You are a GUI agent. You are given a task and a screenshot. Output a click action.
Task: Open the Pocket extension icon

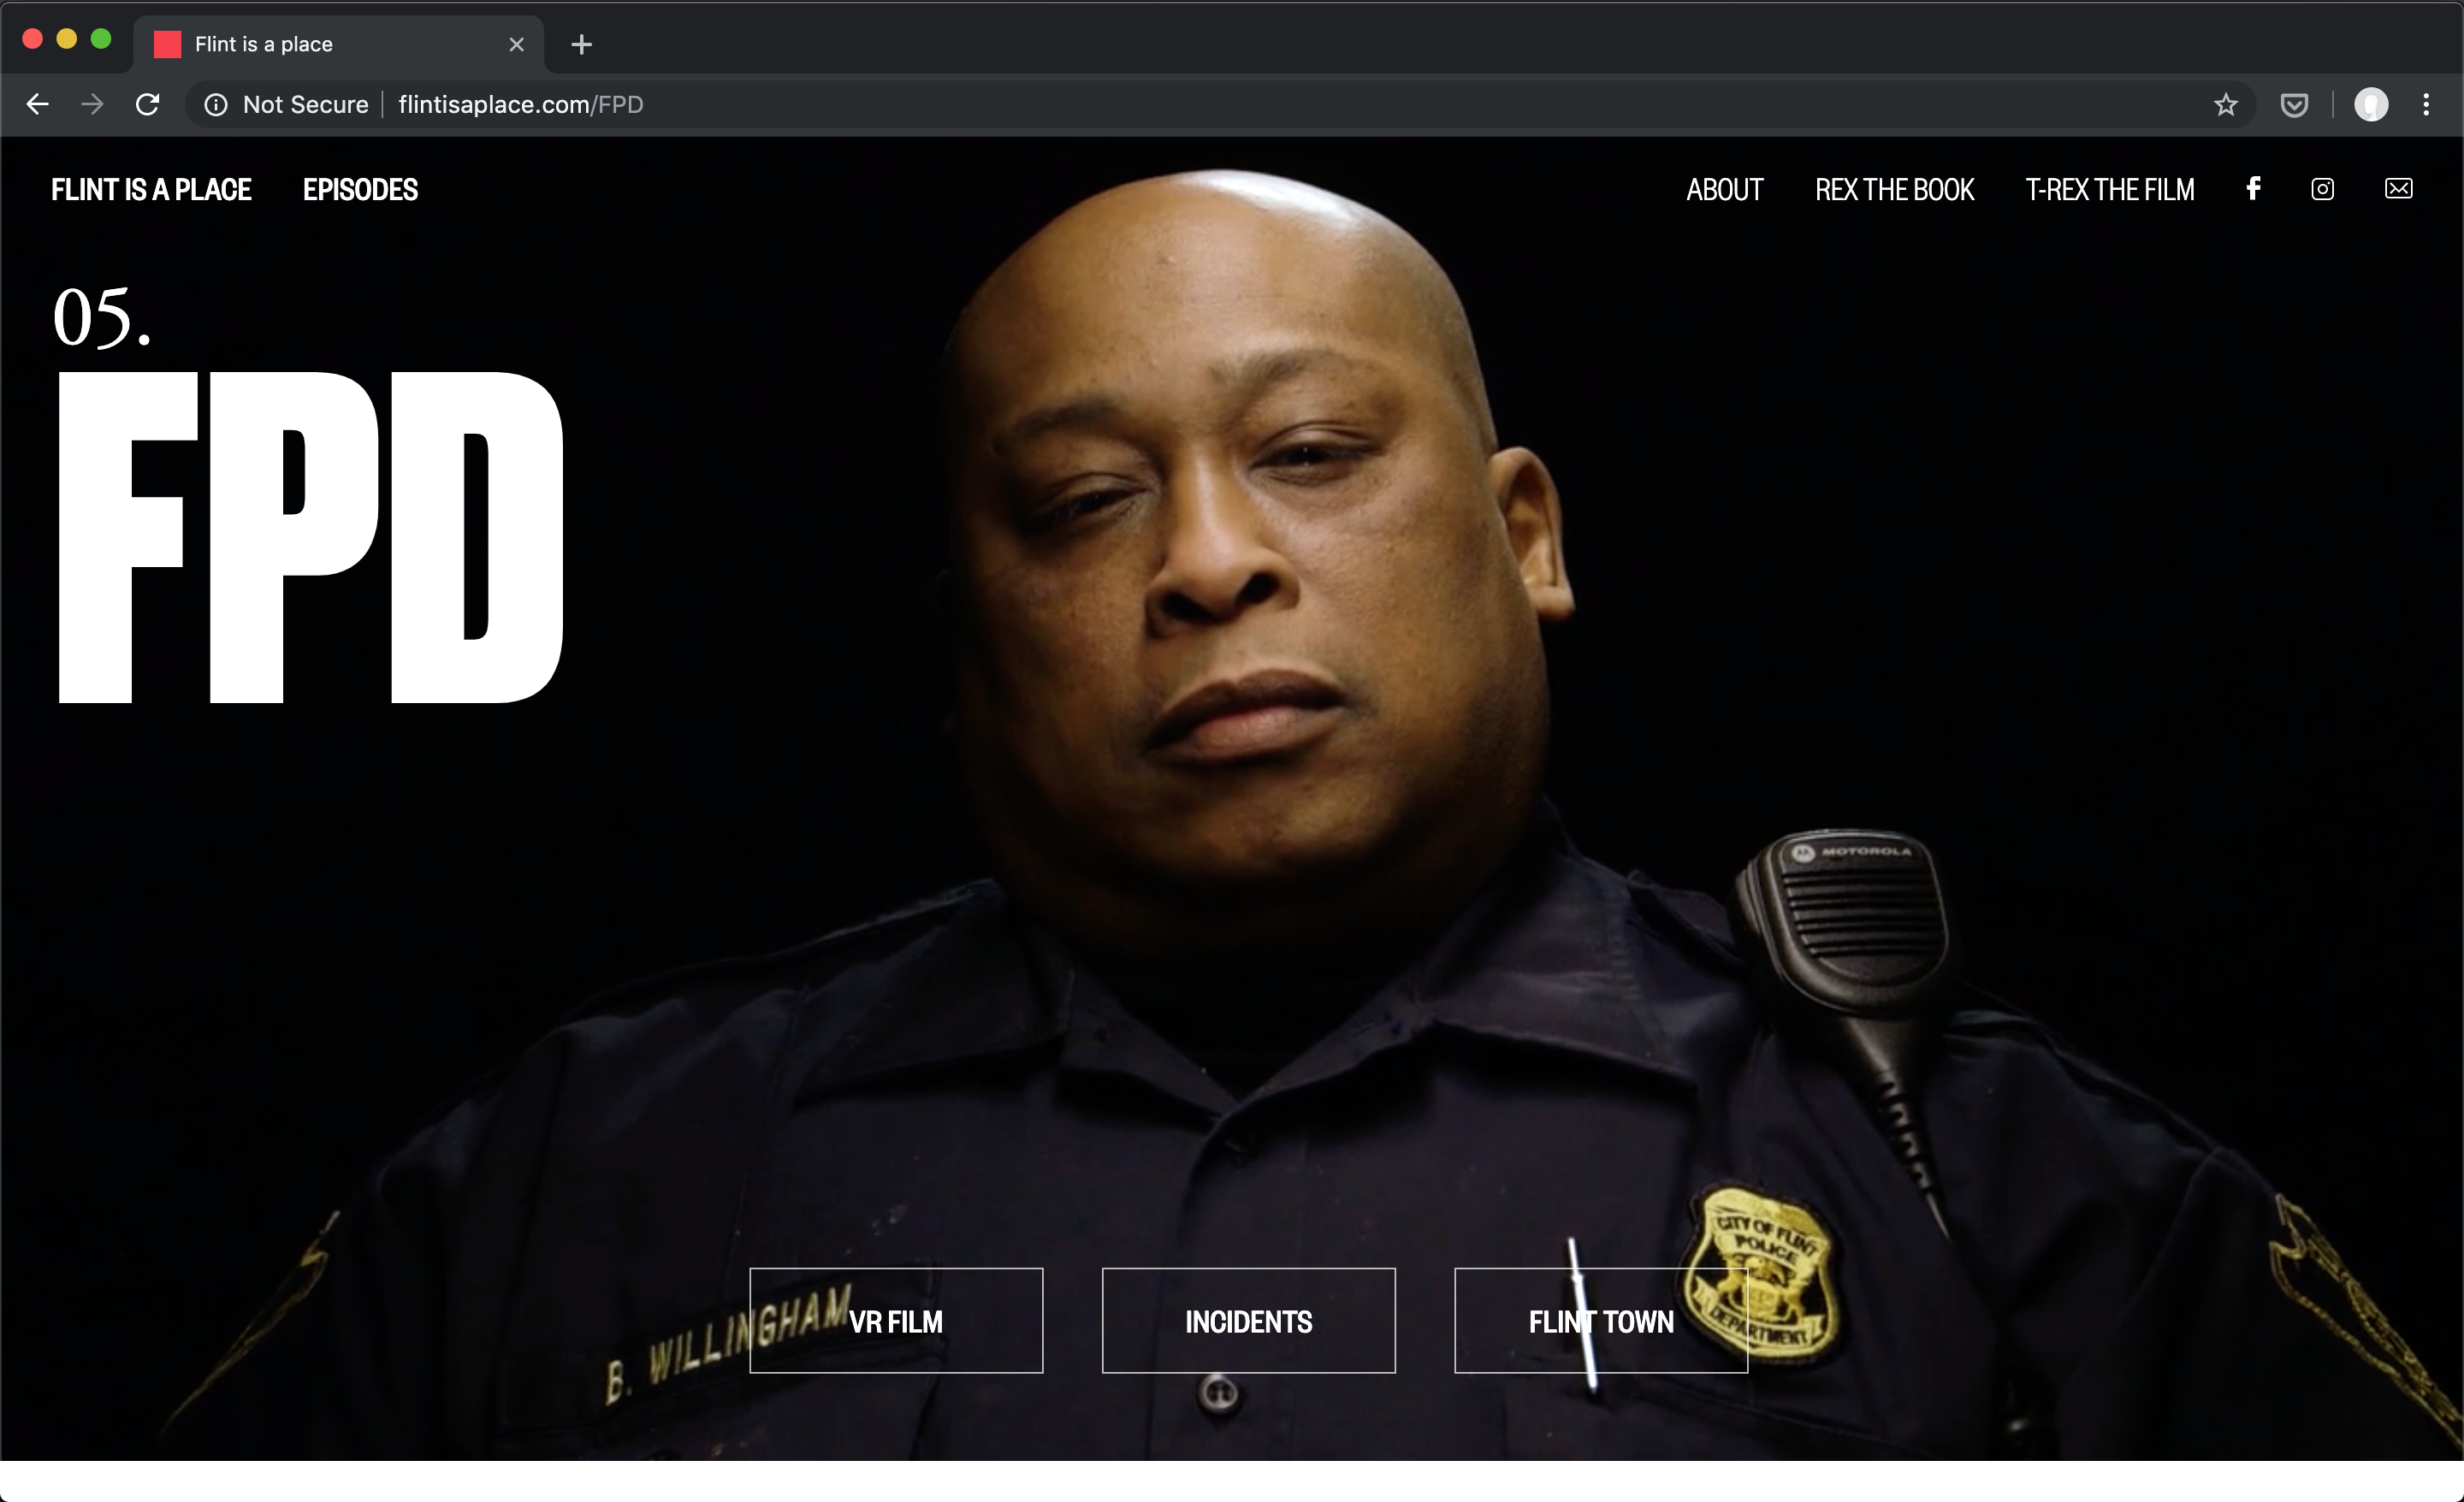(x=2294, y=105)
